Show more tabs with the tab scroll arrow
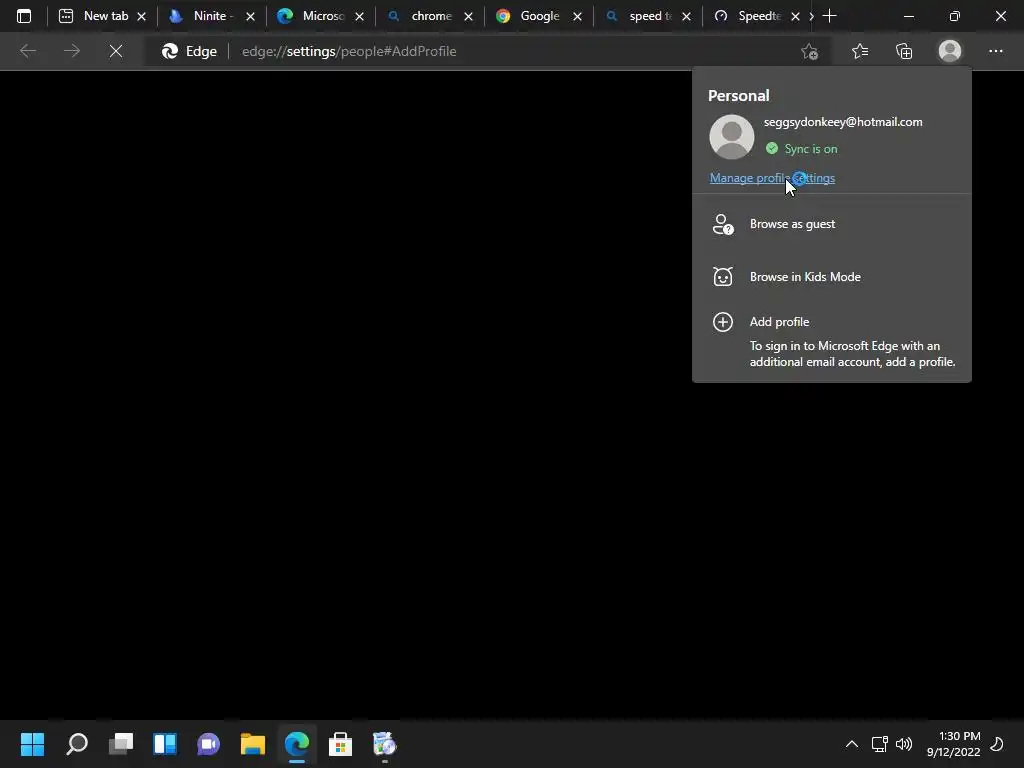1024x768 pixels. (x=812, y=16)
